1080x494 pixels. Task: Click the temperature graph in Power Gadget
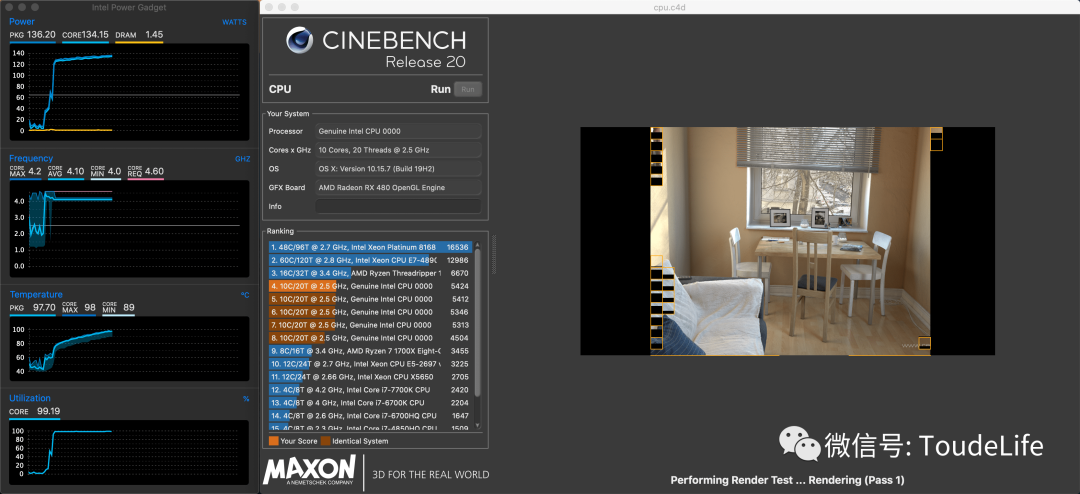coord(129,349)
